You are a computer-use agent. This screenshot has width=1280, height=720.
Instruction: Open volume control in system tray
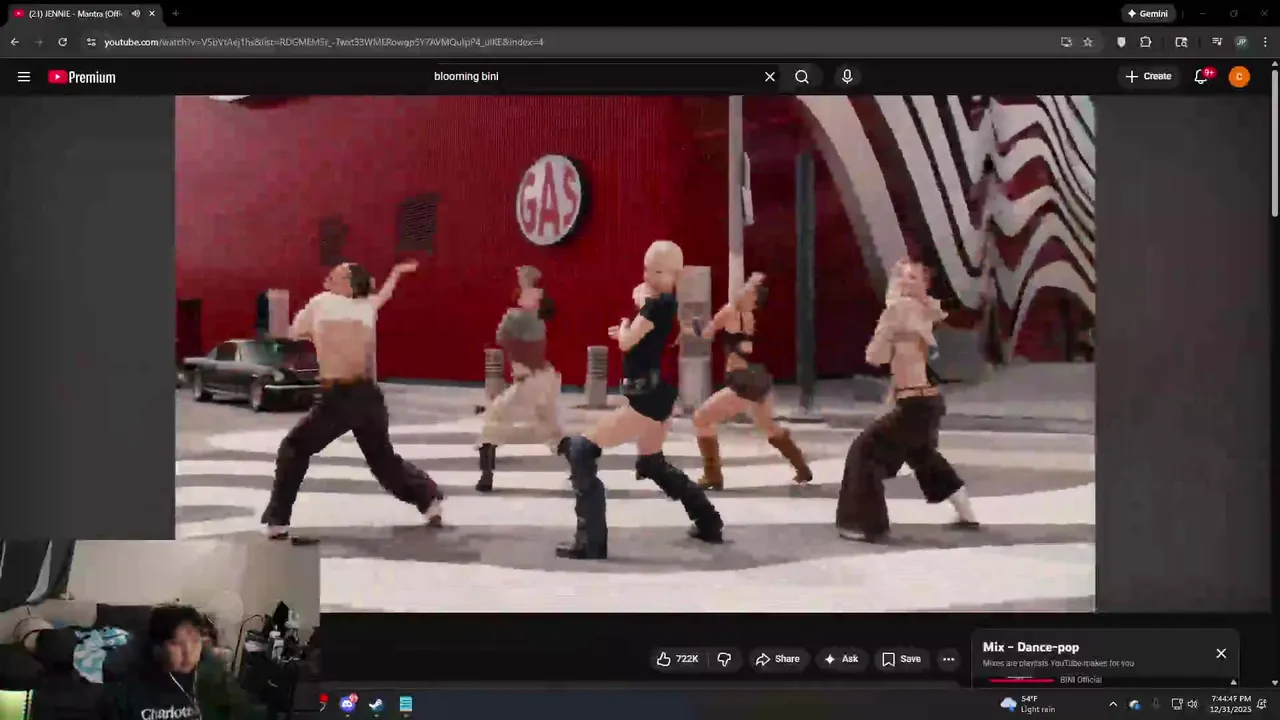pos(1192,704)
